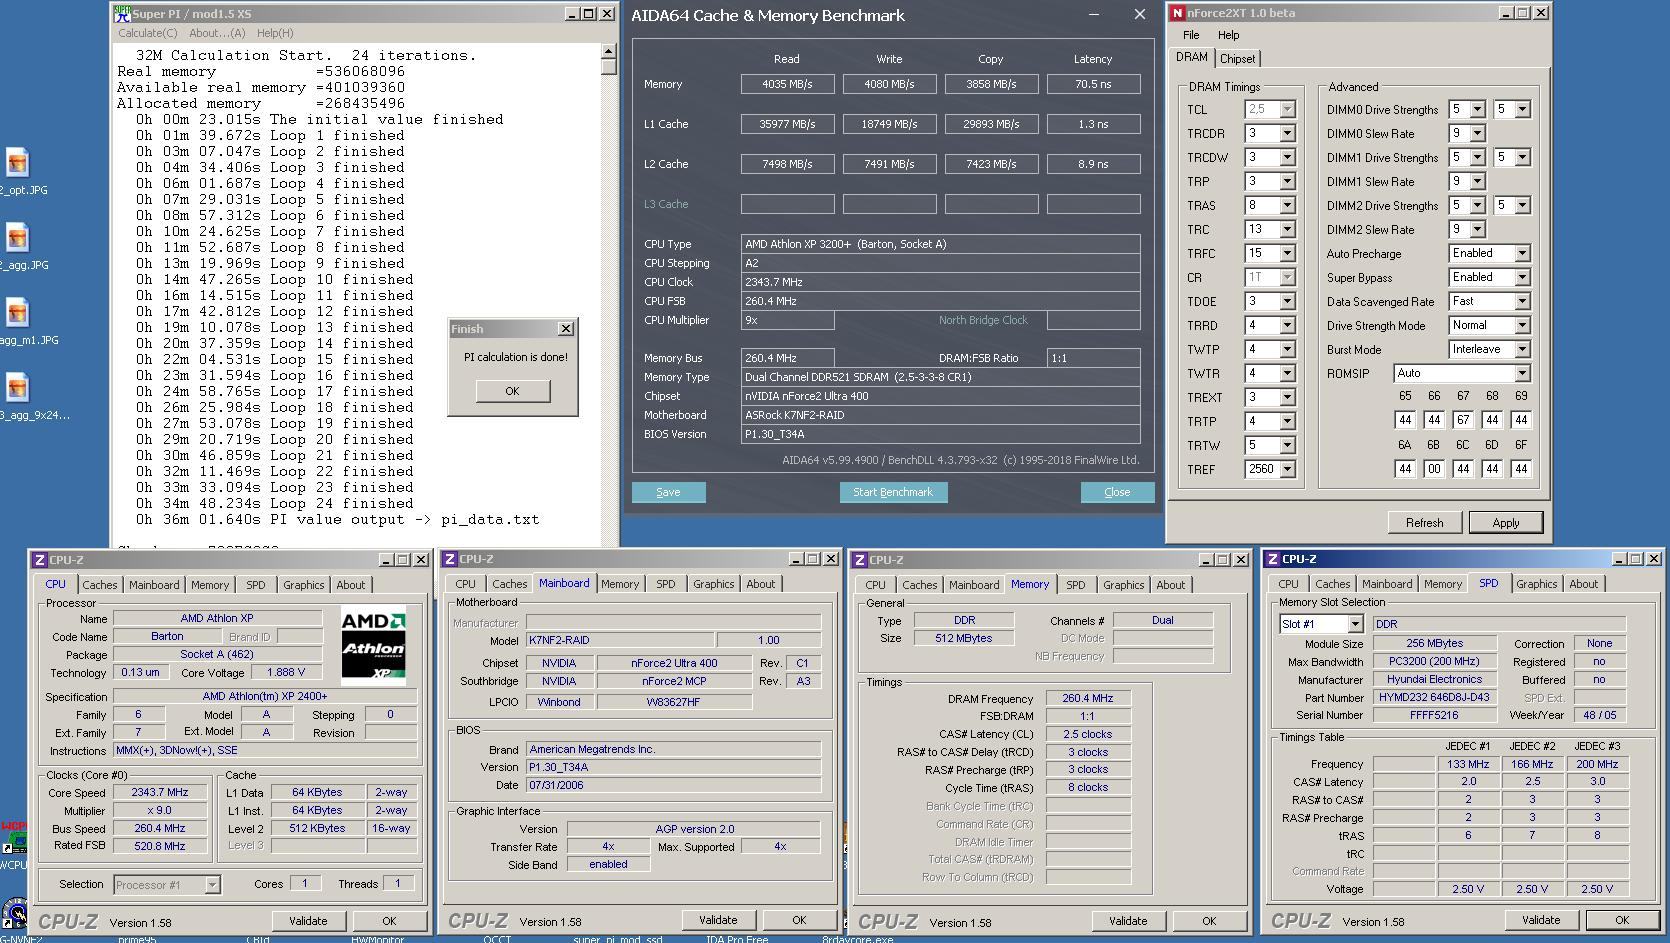Click the Part Number HYMD232 646D8J-D43 field

(1434, 698)
